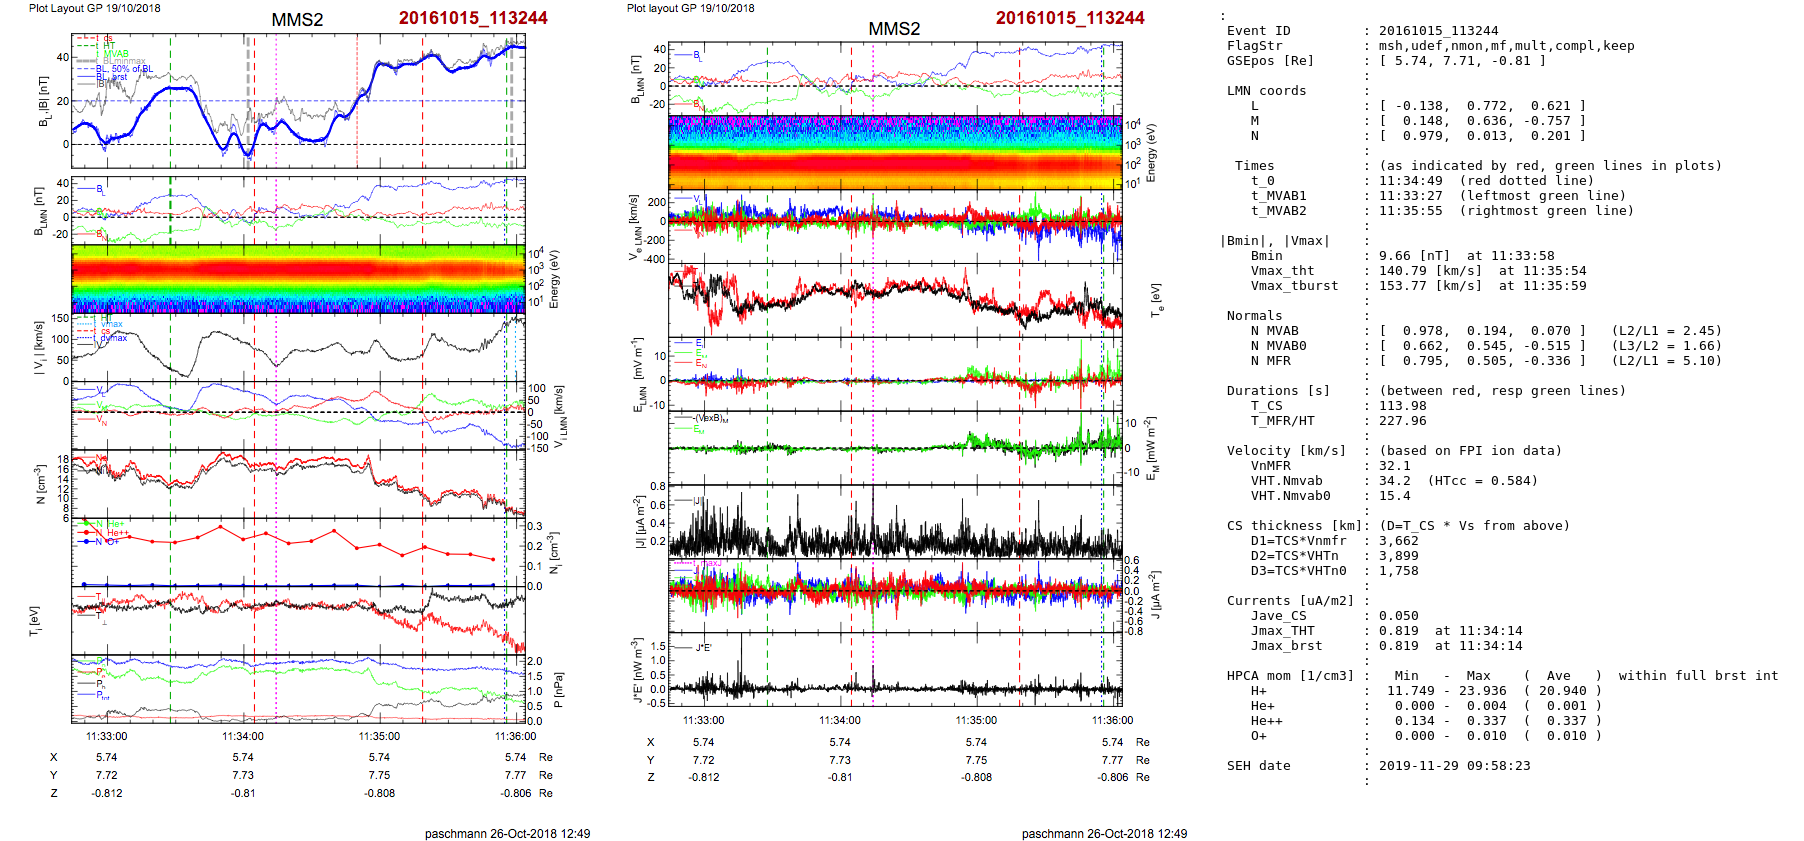The image size is (1804, 841).
Task: Click the MMS2 title above right plot
Action: pos(893,29)
